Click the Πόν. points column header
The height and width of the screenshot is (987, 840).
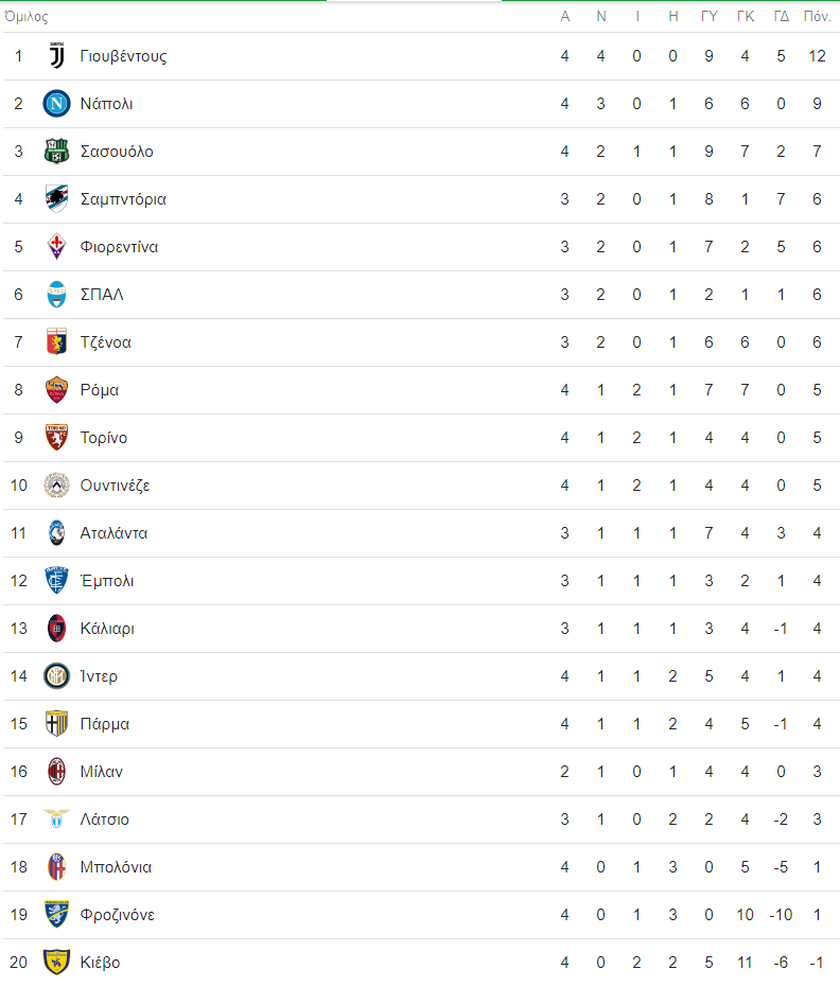click(x=817, y=16)
